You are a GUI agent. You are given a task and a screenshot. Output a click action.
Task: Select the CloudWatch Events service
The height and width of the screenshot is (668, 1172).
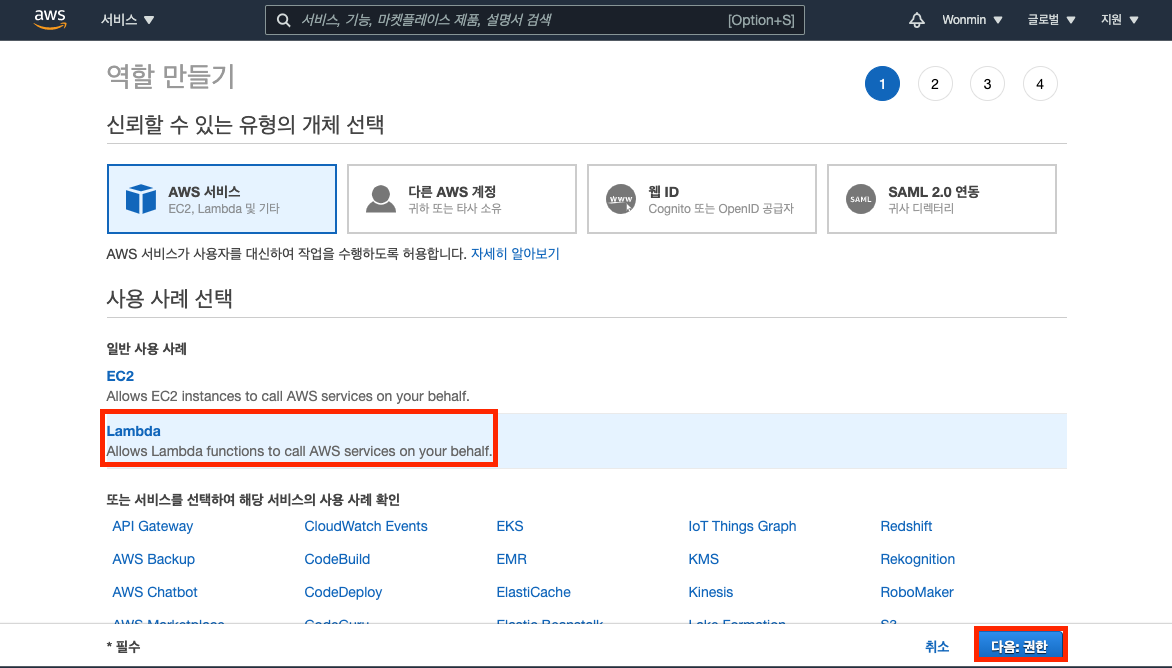pos(366,526)
